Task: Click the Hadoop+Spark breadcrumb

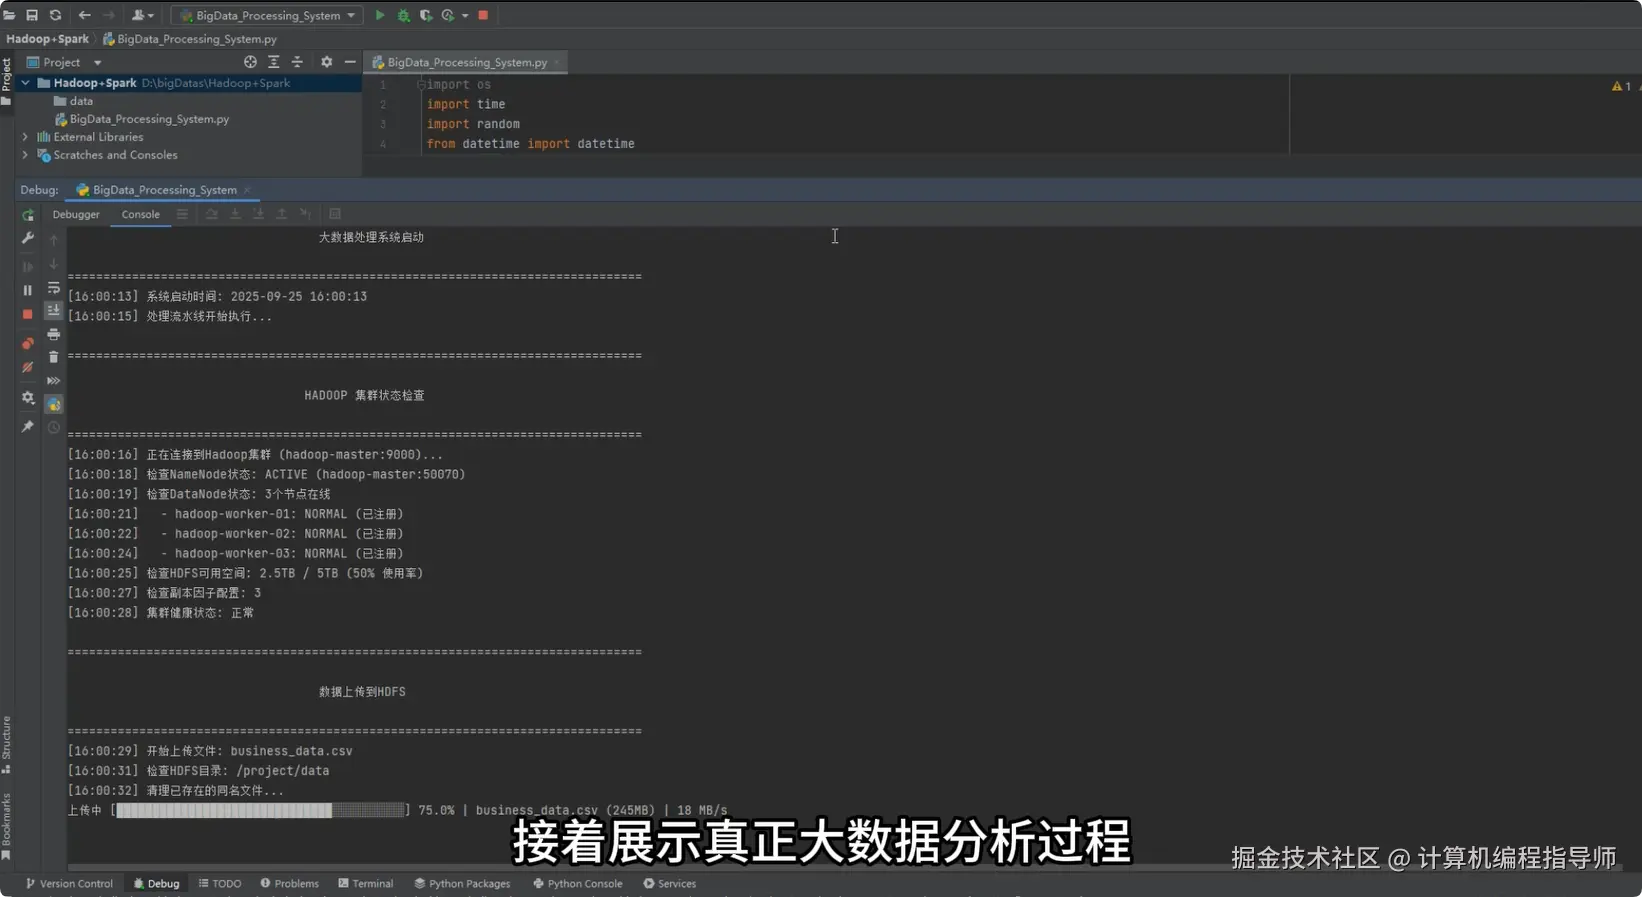Action: coord(47,39)
